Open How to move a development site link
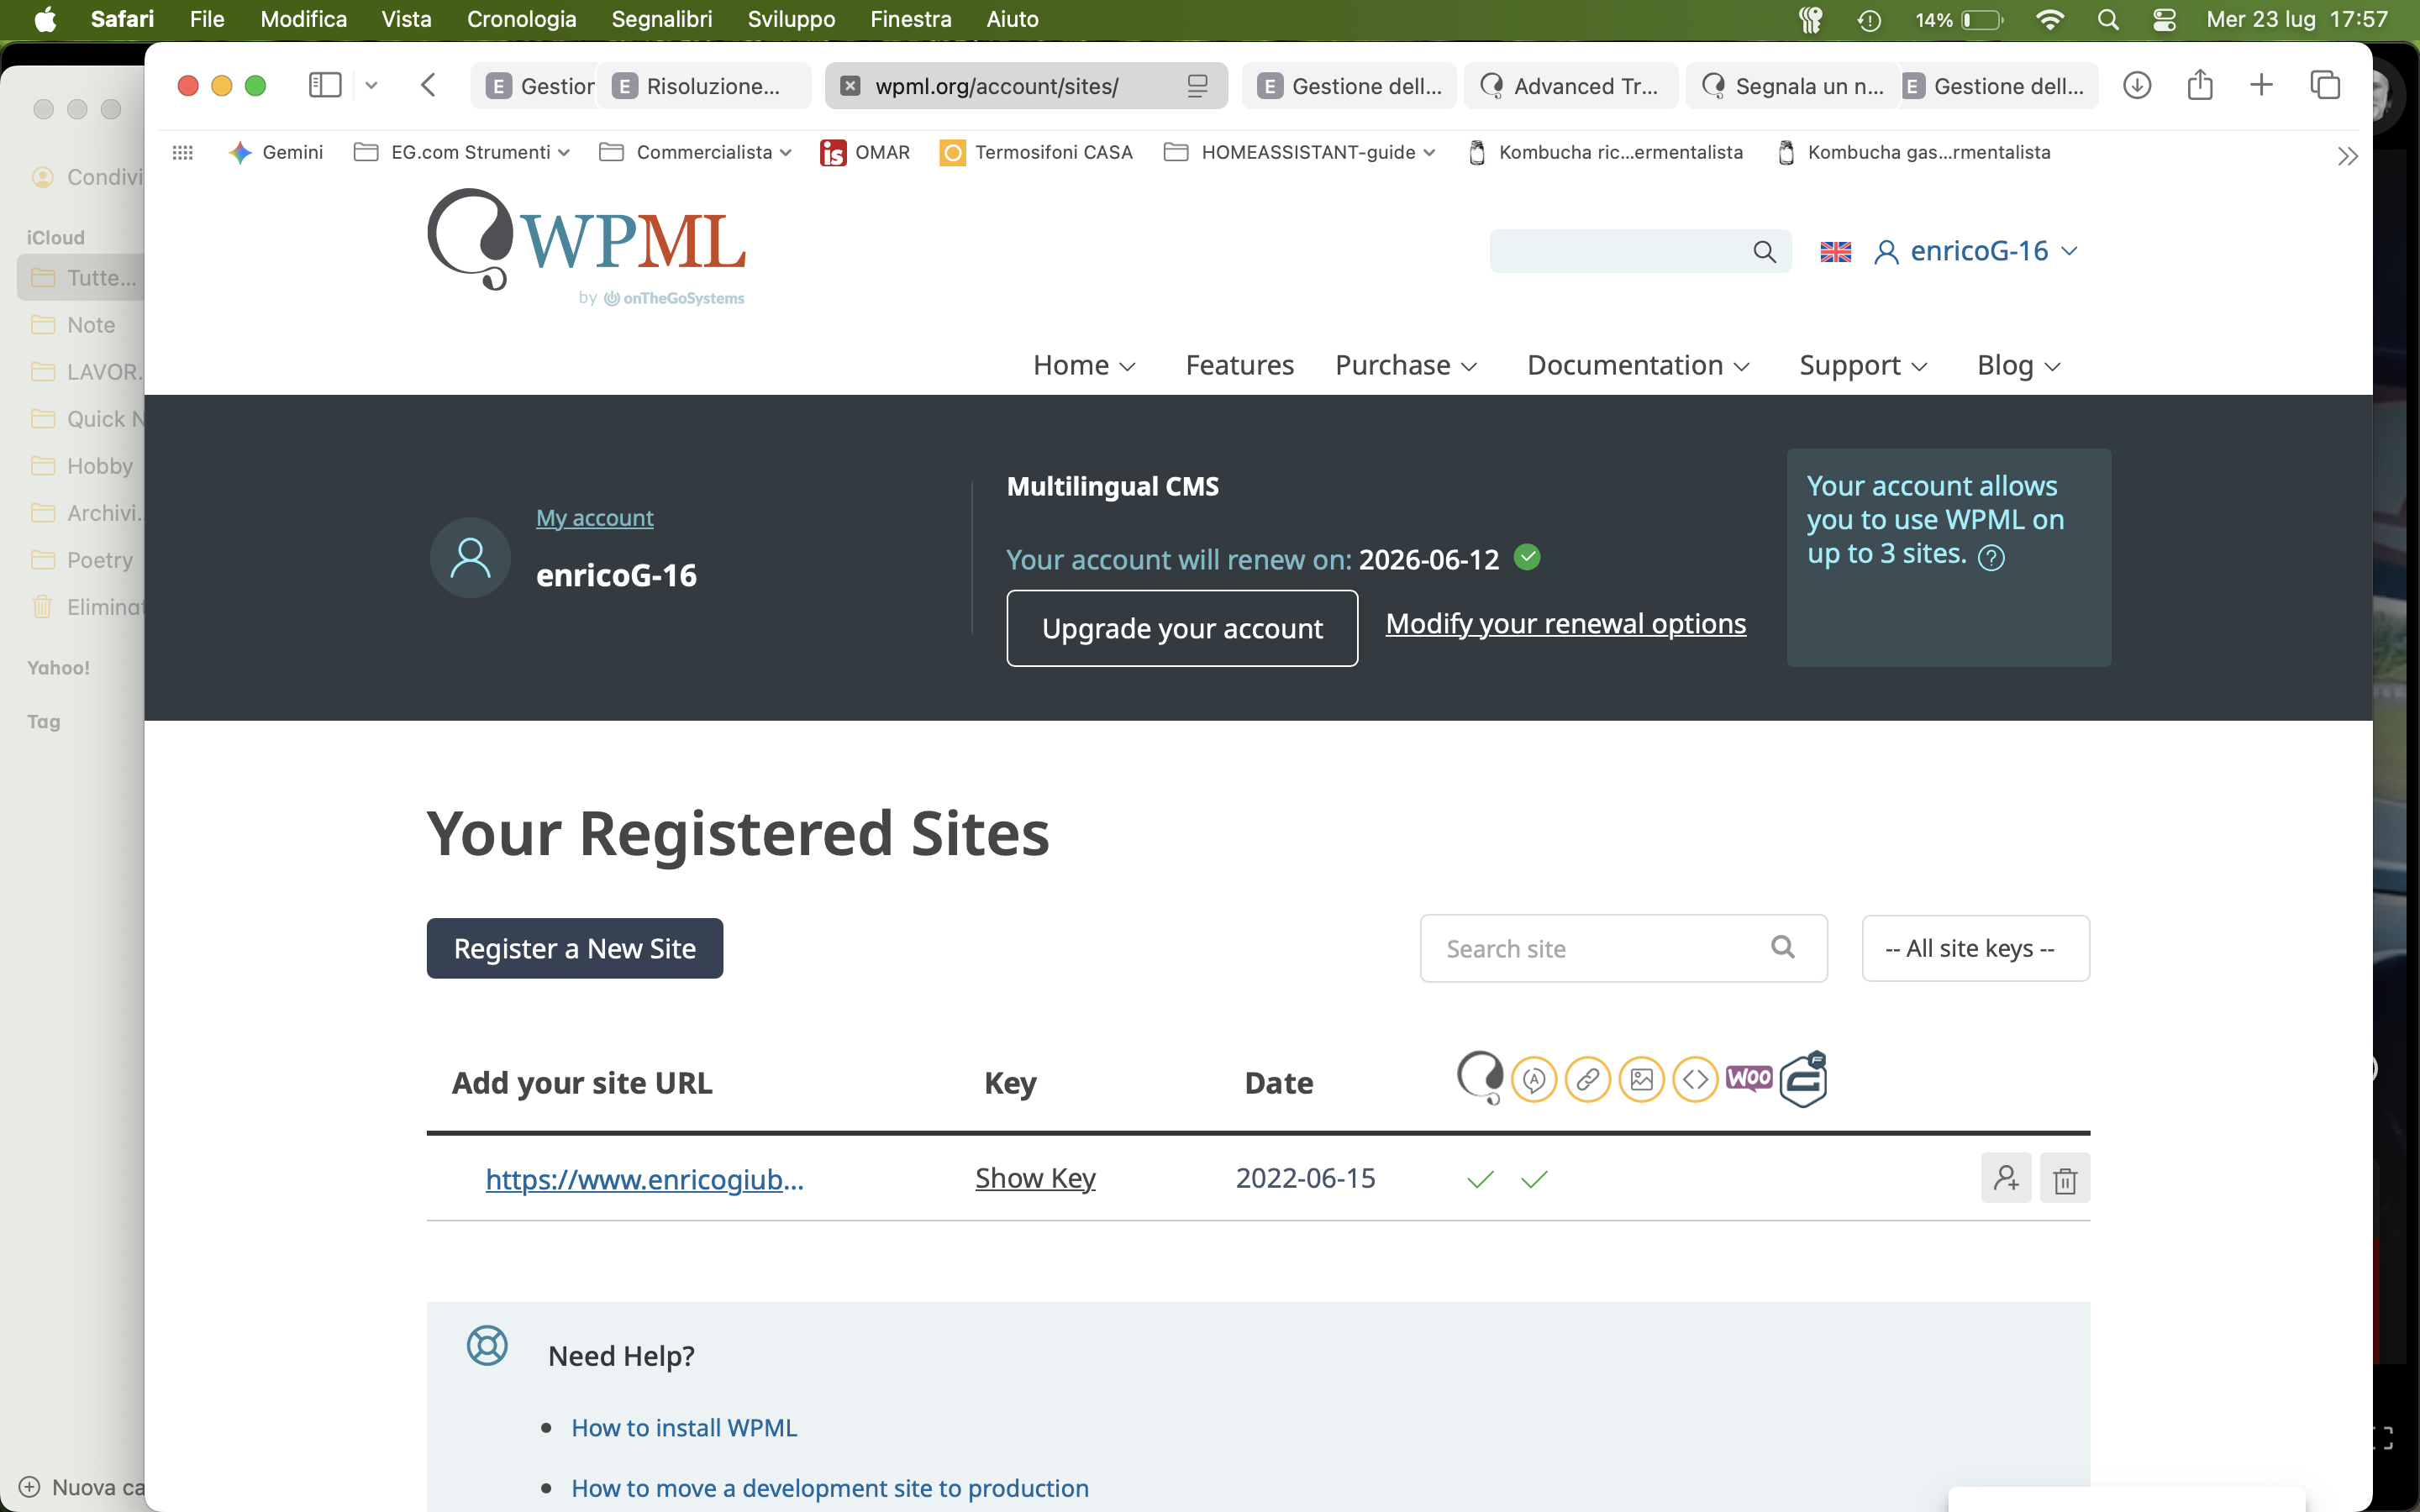The width and height of the screenshot is (2420, 1512). (x=830, y=1488)
